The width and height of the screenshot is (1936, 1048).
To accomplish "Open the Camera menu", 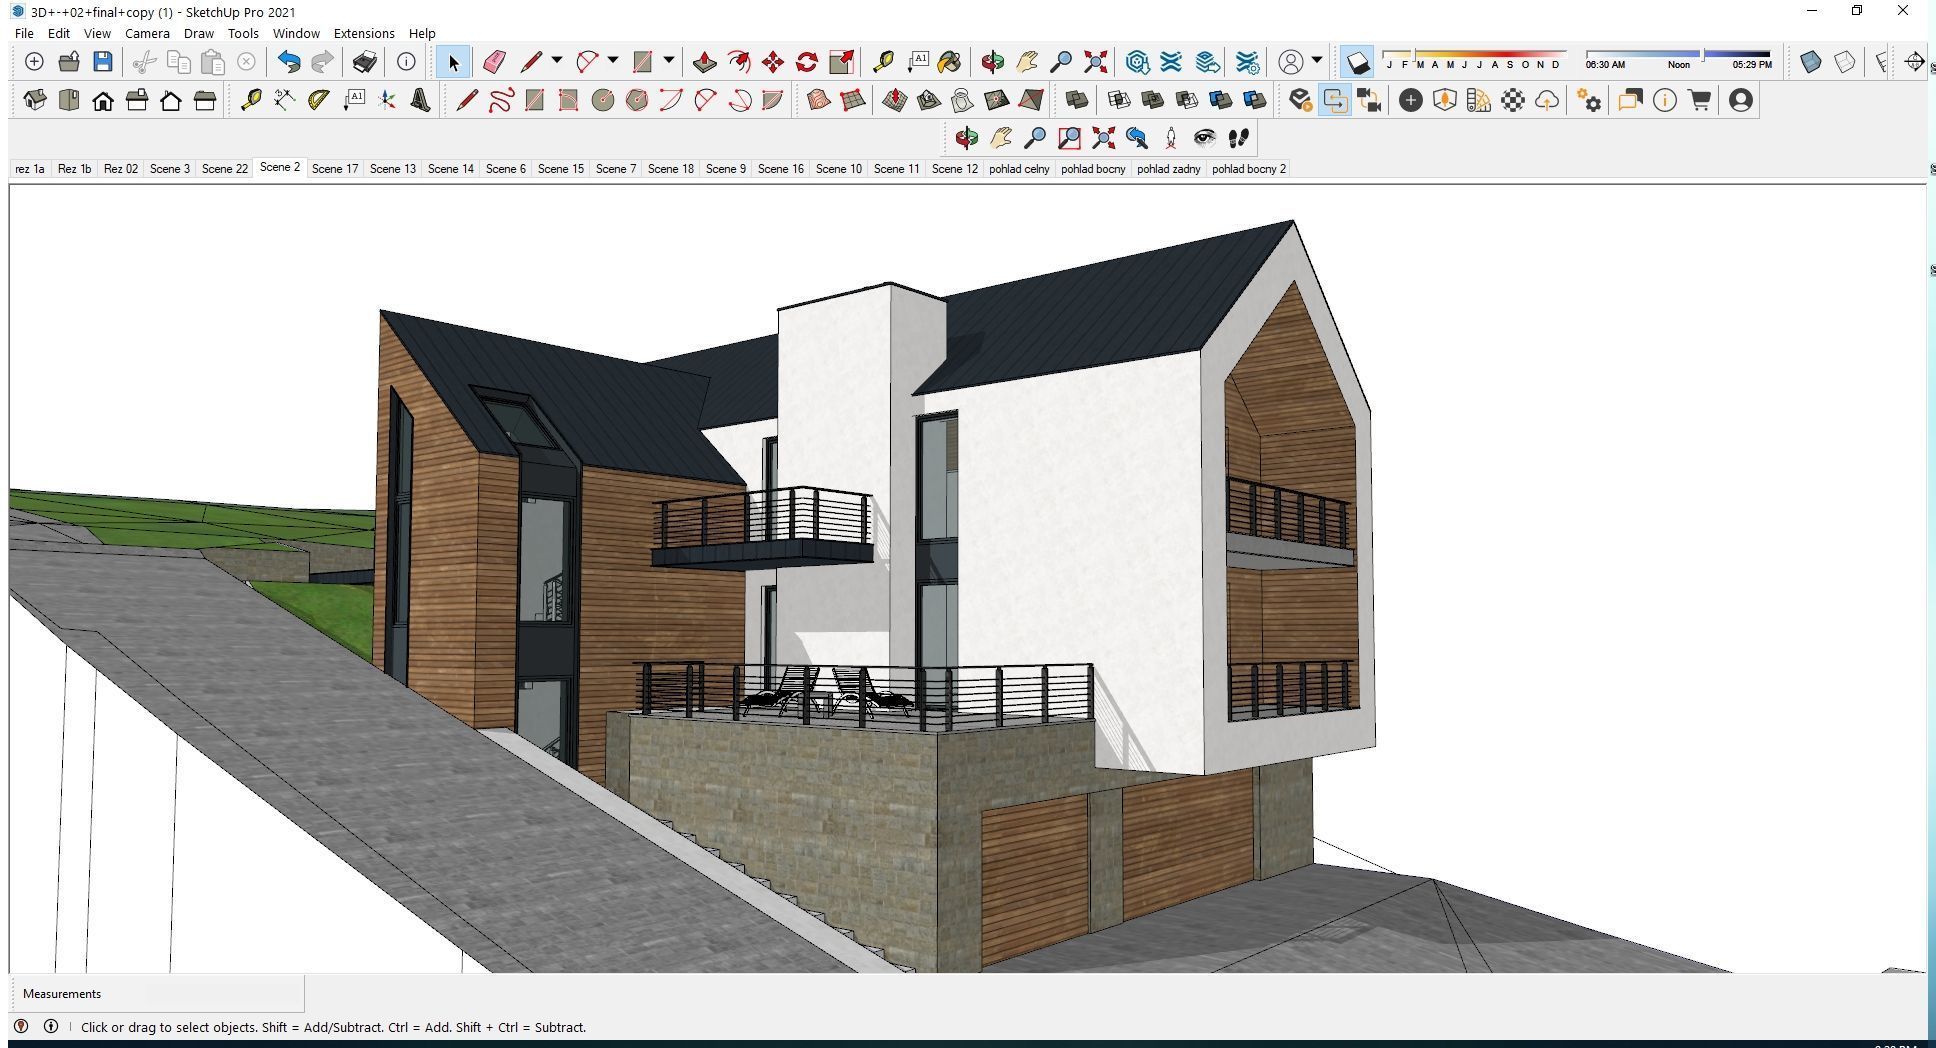I will tap(147, 33).
